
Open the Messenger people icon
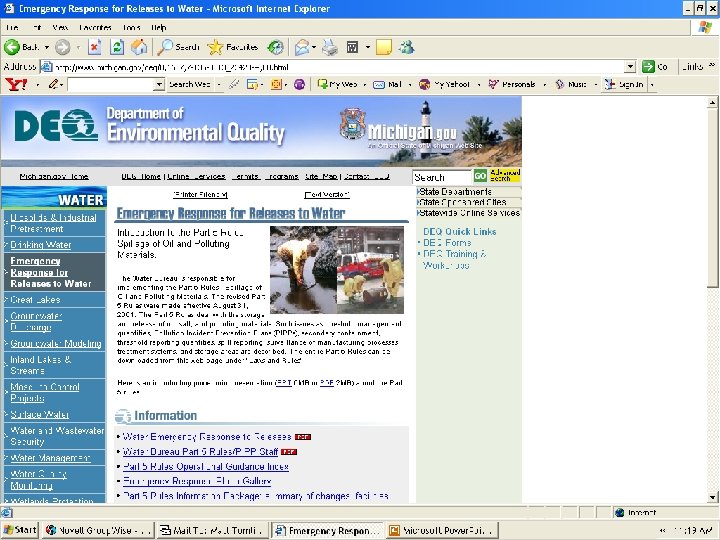coord(406,47)
